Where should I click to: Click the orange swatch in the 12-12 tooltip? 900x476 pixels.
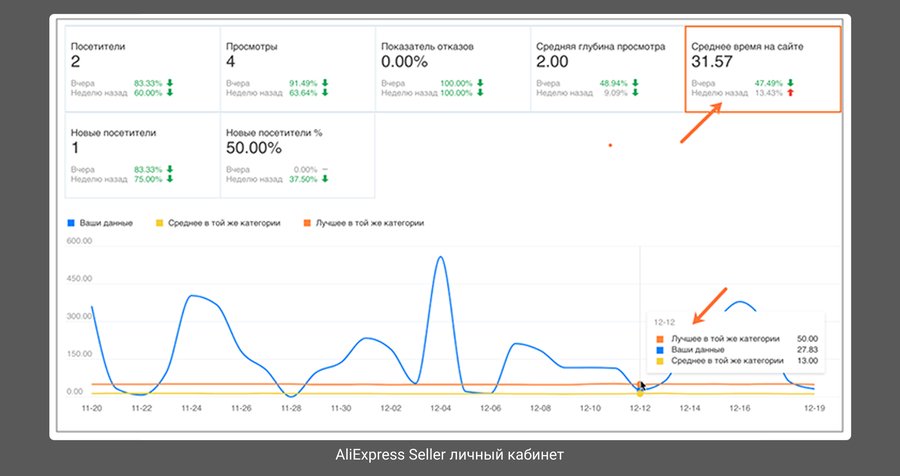tap(660, 339)
